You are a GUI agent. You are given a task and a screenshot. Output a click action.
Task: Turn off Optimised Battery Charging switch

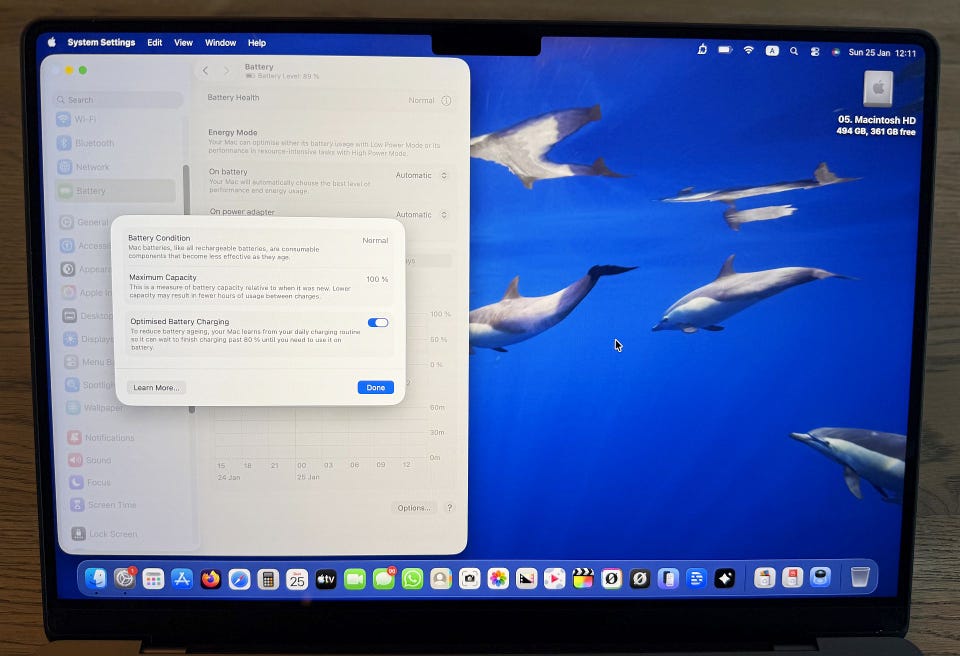coord(378,323)
